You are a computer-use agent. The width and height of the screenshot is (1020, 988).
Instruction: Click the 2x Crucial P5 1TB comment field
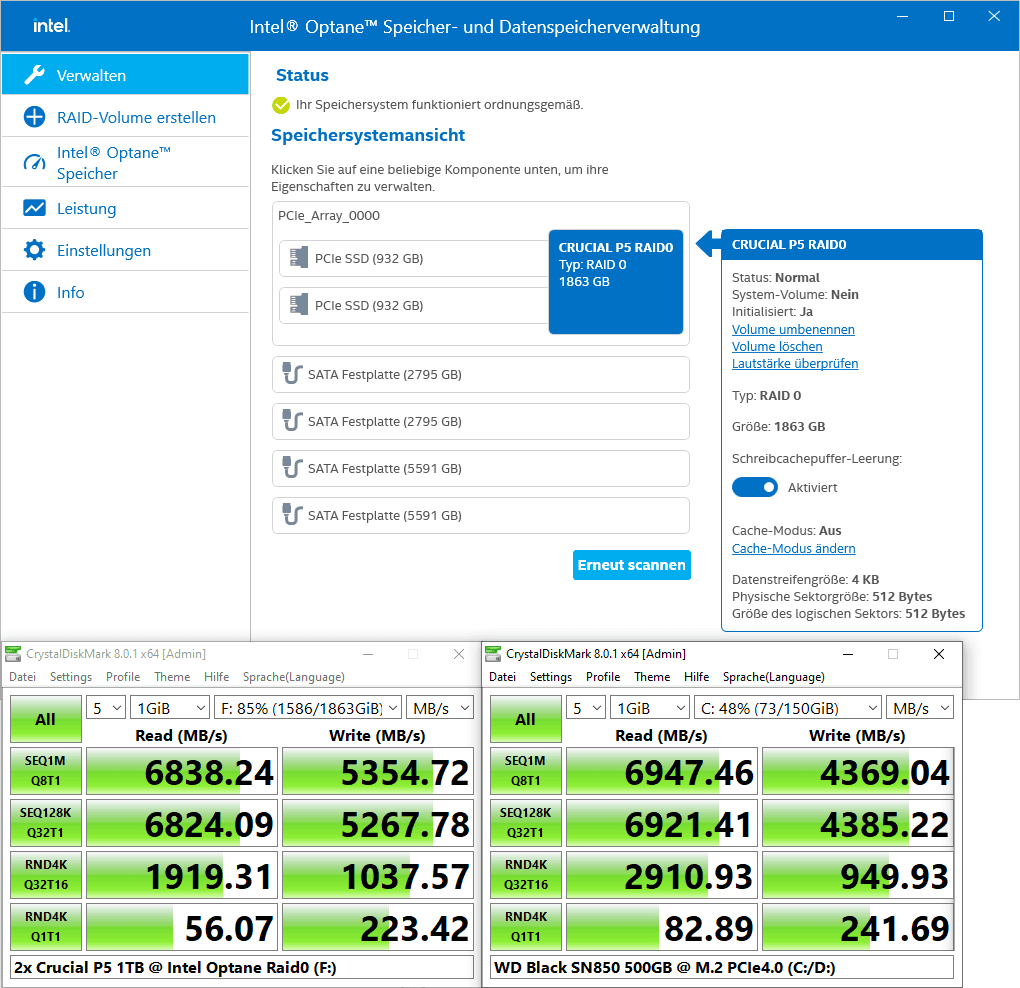point(242,967)
